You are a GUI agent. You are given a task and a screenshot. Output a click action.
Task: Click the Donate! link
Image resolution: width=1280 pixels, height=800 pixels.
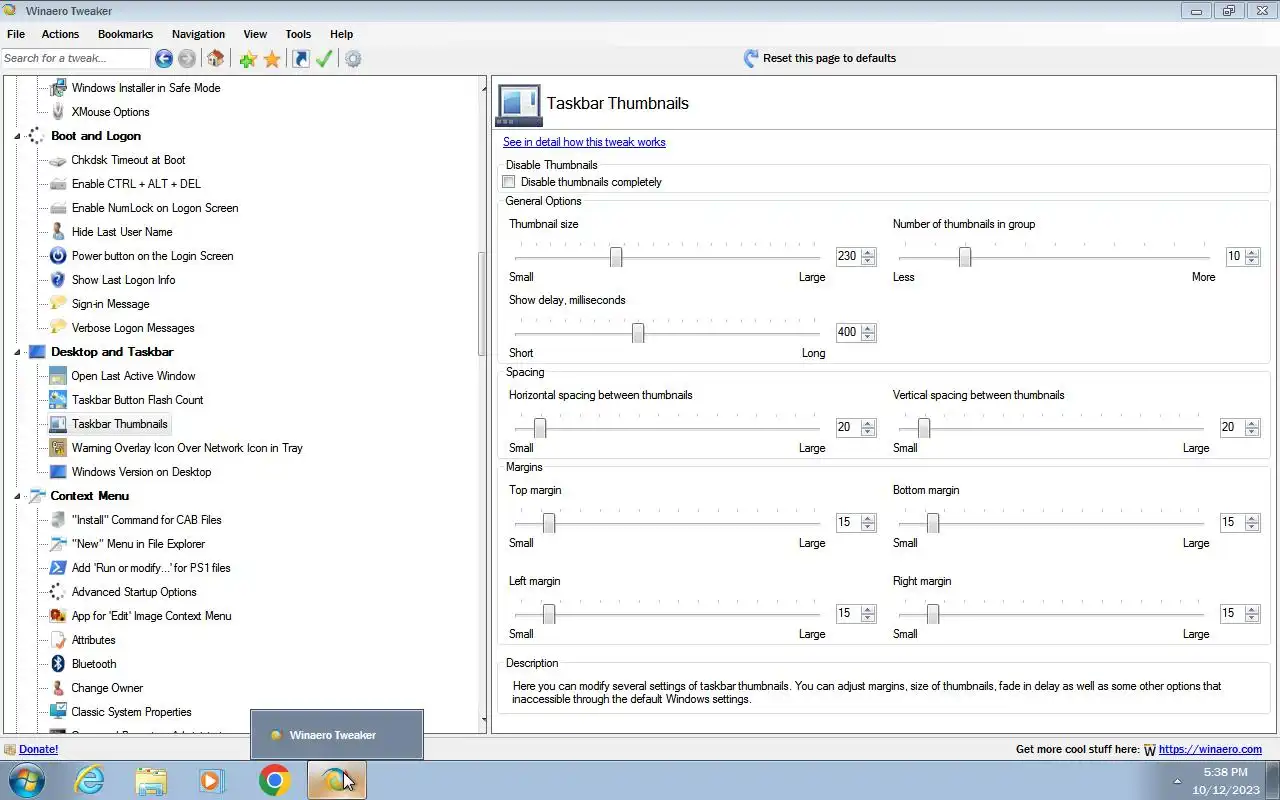(x=38, y=749)
